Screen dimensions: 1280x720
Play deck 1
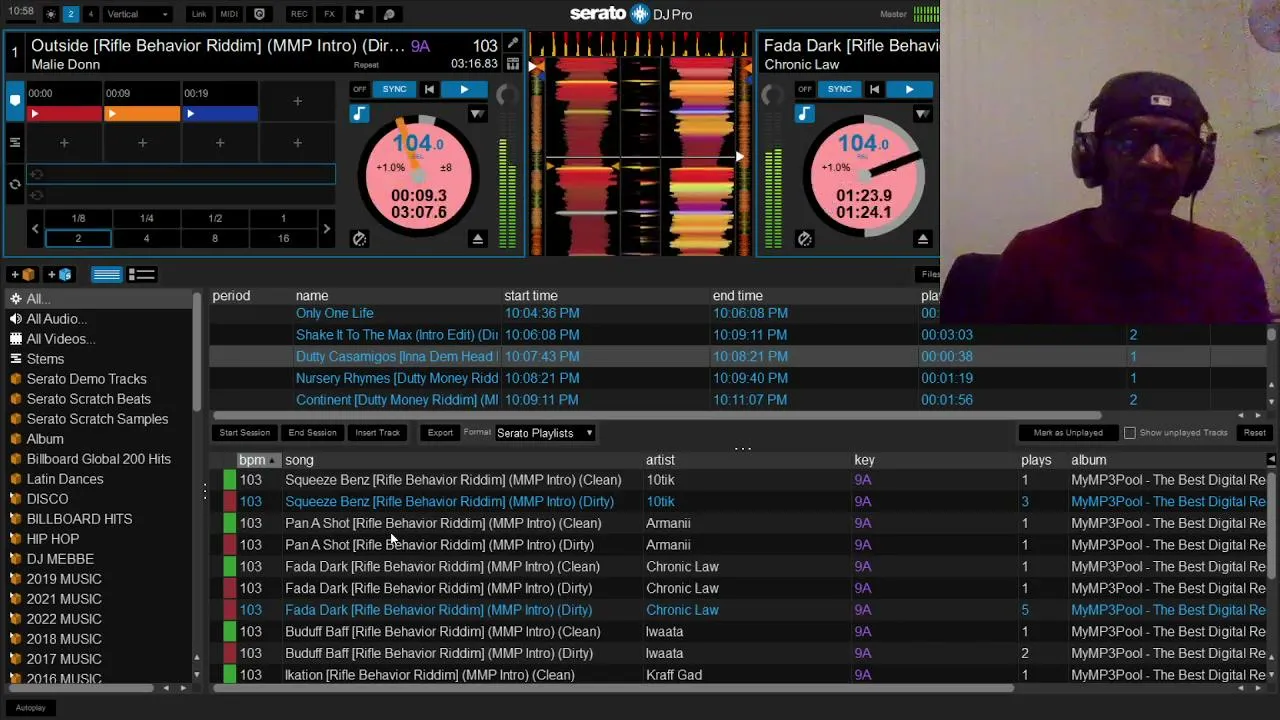point(464,90)
